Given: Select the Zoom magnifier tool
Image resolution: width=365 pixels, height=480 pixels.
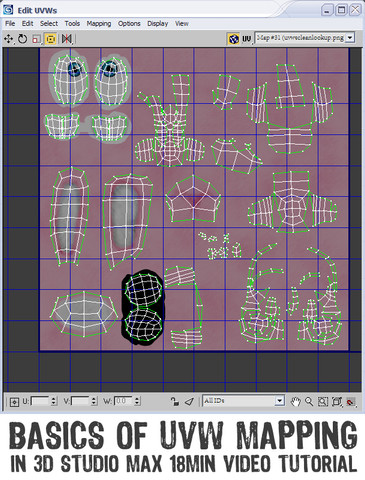Looking at the screenshot, I should coord(309,401).
